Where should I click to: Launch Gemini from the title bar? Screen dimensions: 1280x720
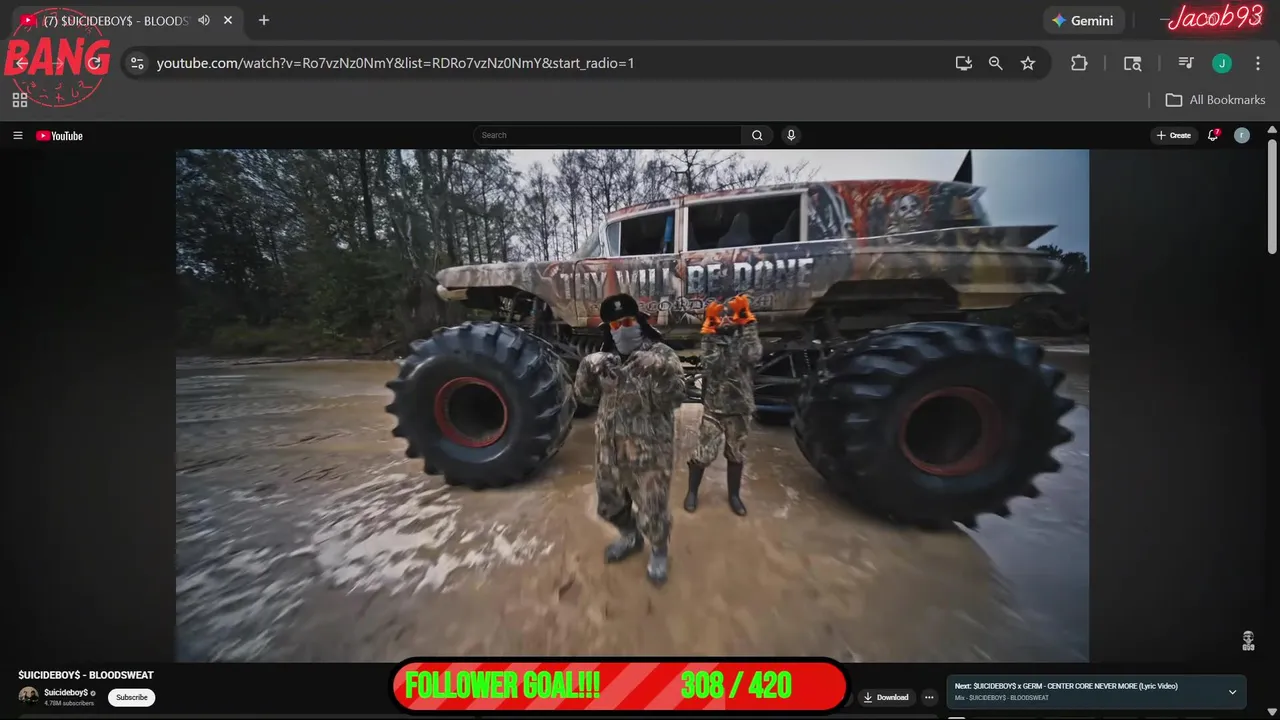click(1083, 20)
